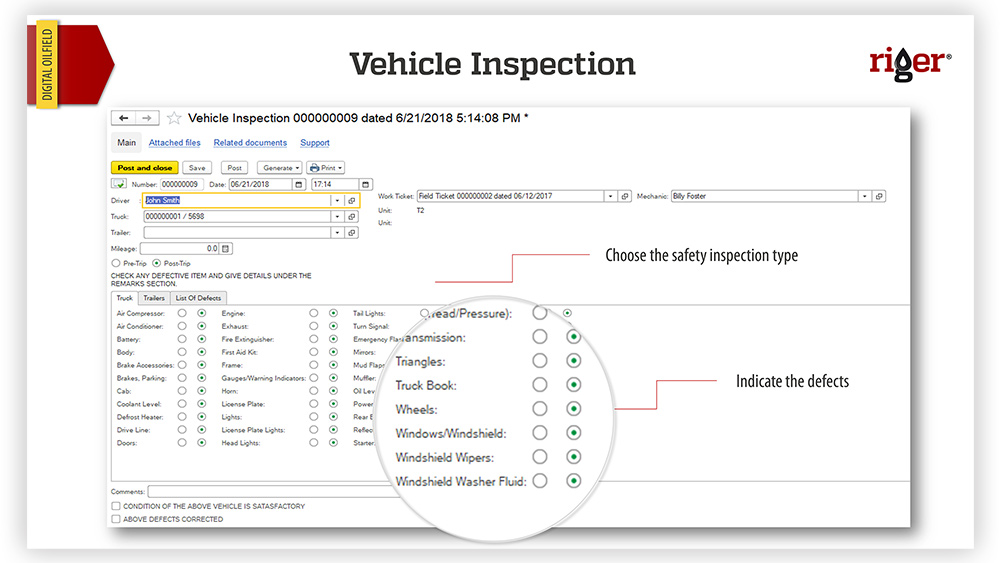Check Condition of vehicle is satisfactory

click(x=116, y=506)
